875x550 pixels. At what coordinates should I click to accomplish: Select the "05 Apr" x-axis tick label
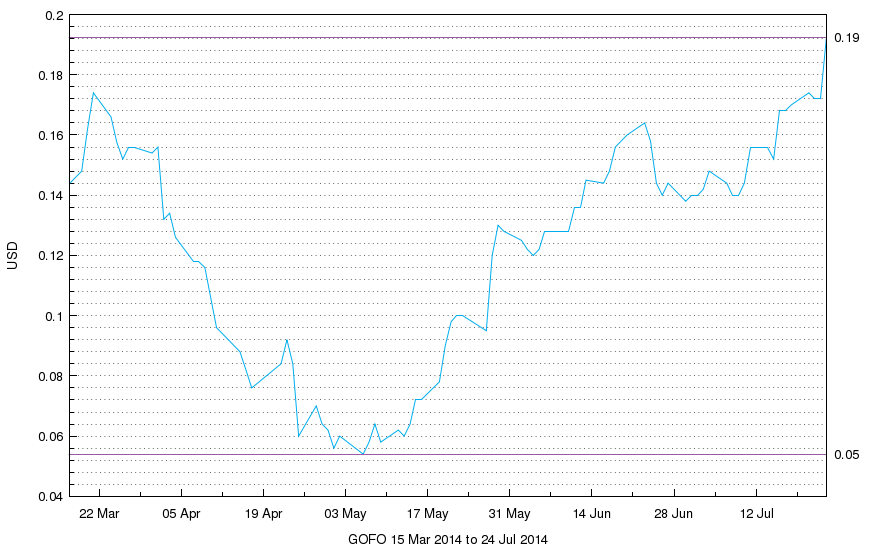(181, 514)
